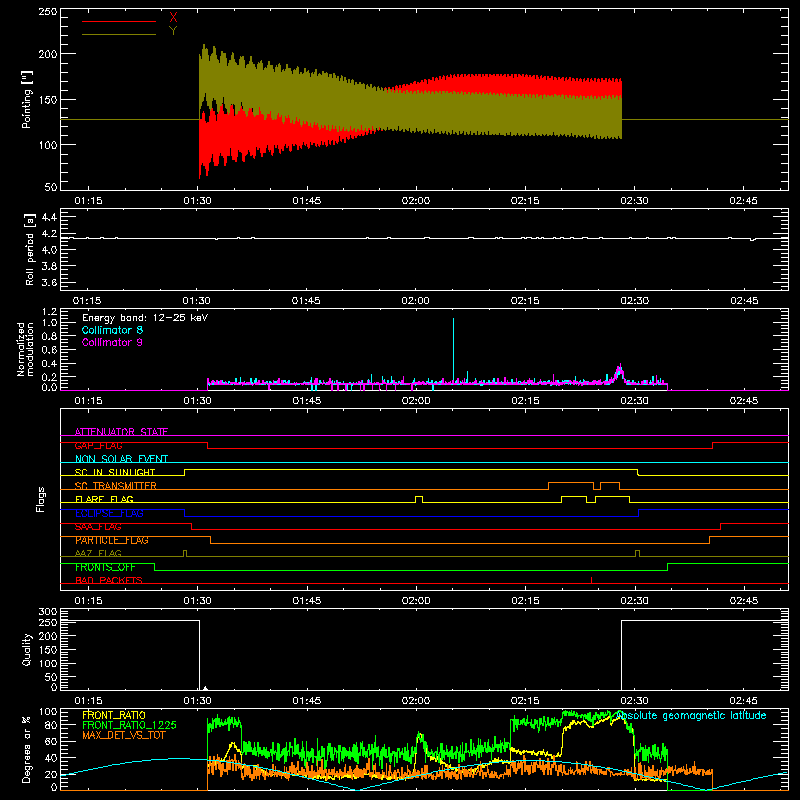Click the 02:15 time label under Roll period plot
This screenshot has height=800, width=800.
click(525, 301)
